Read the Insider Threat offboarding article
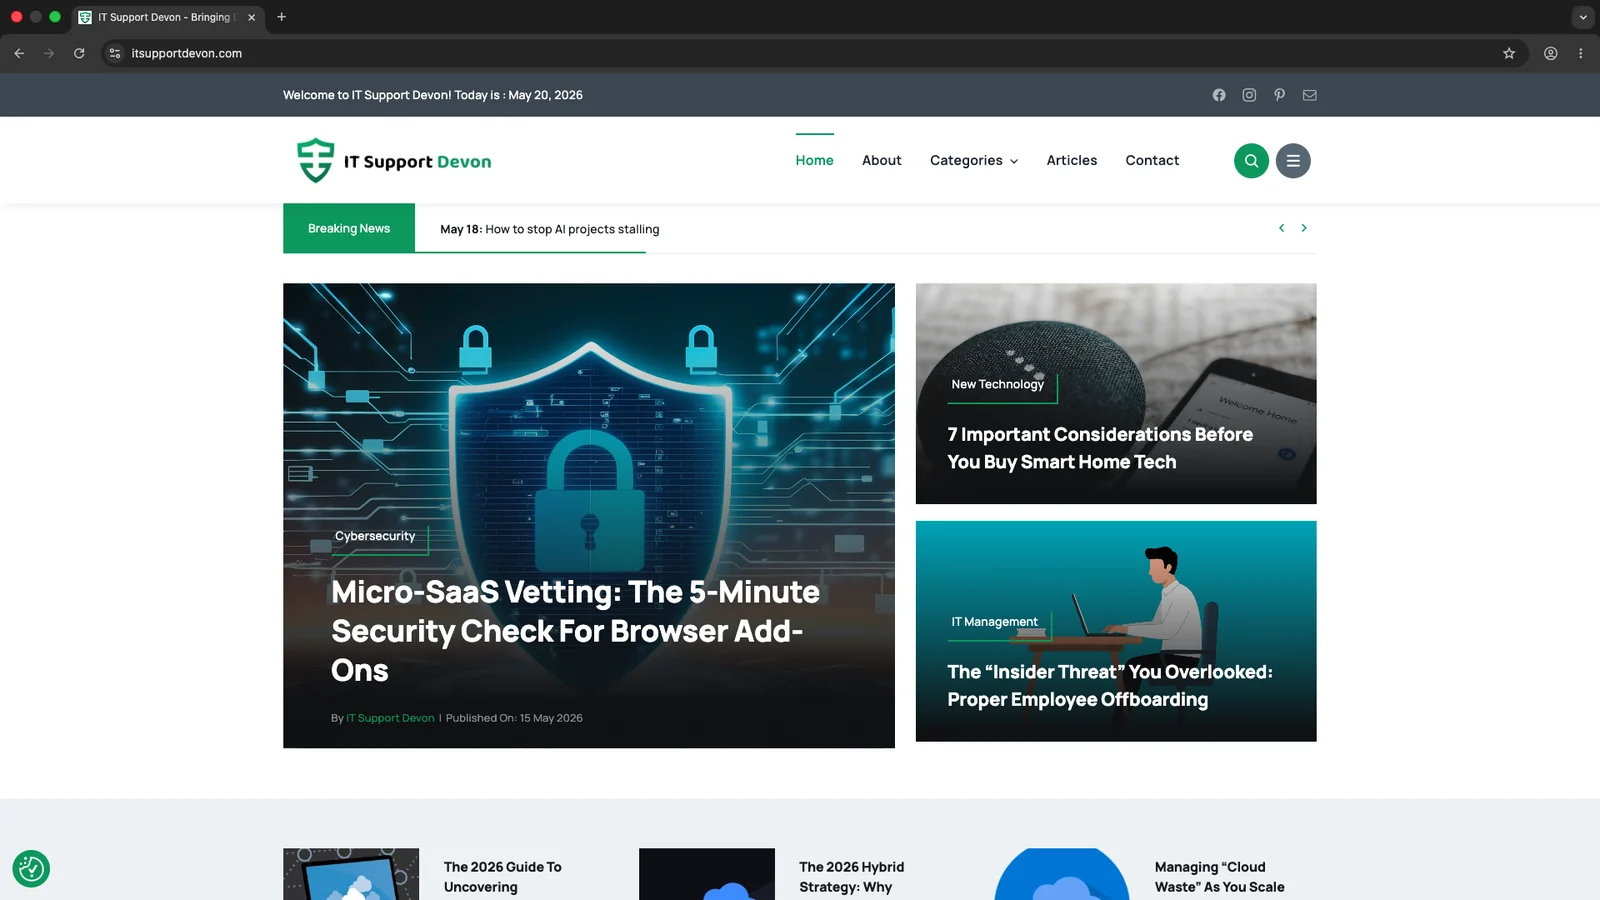The image size is (1600, 900). tap(1110, 686)
